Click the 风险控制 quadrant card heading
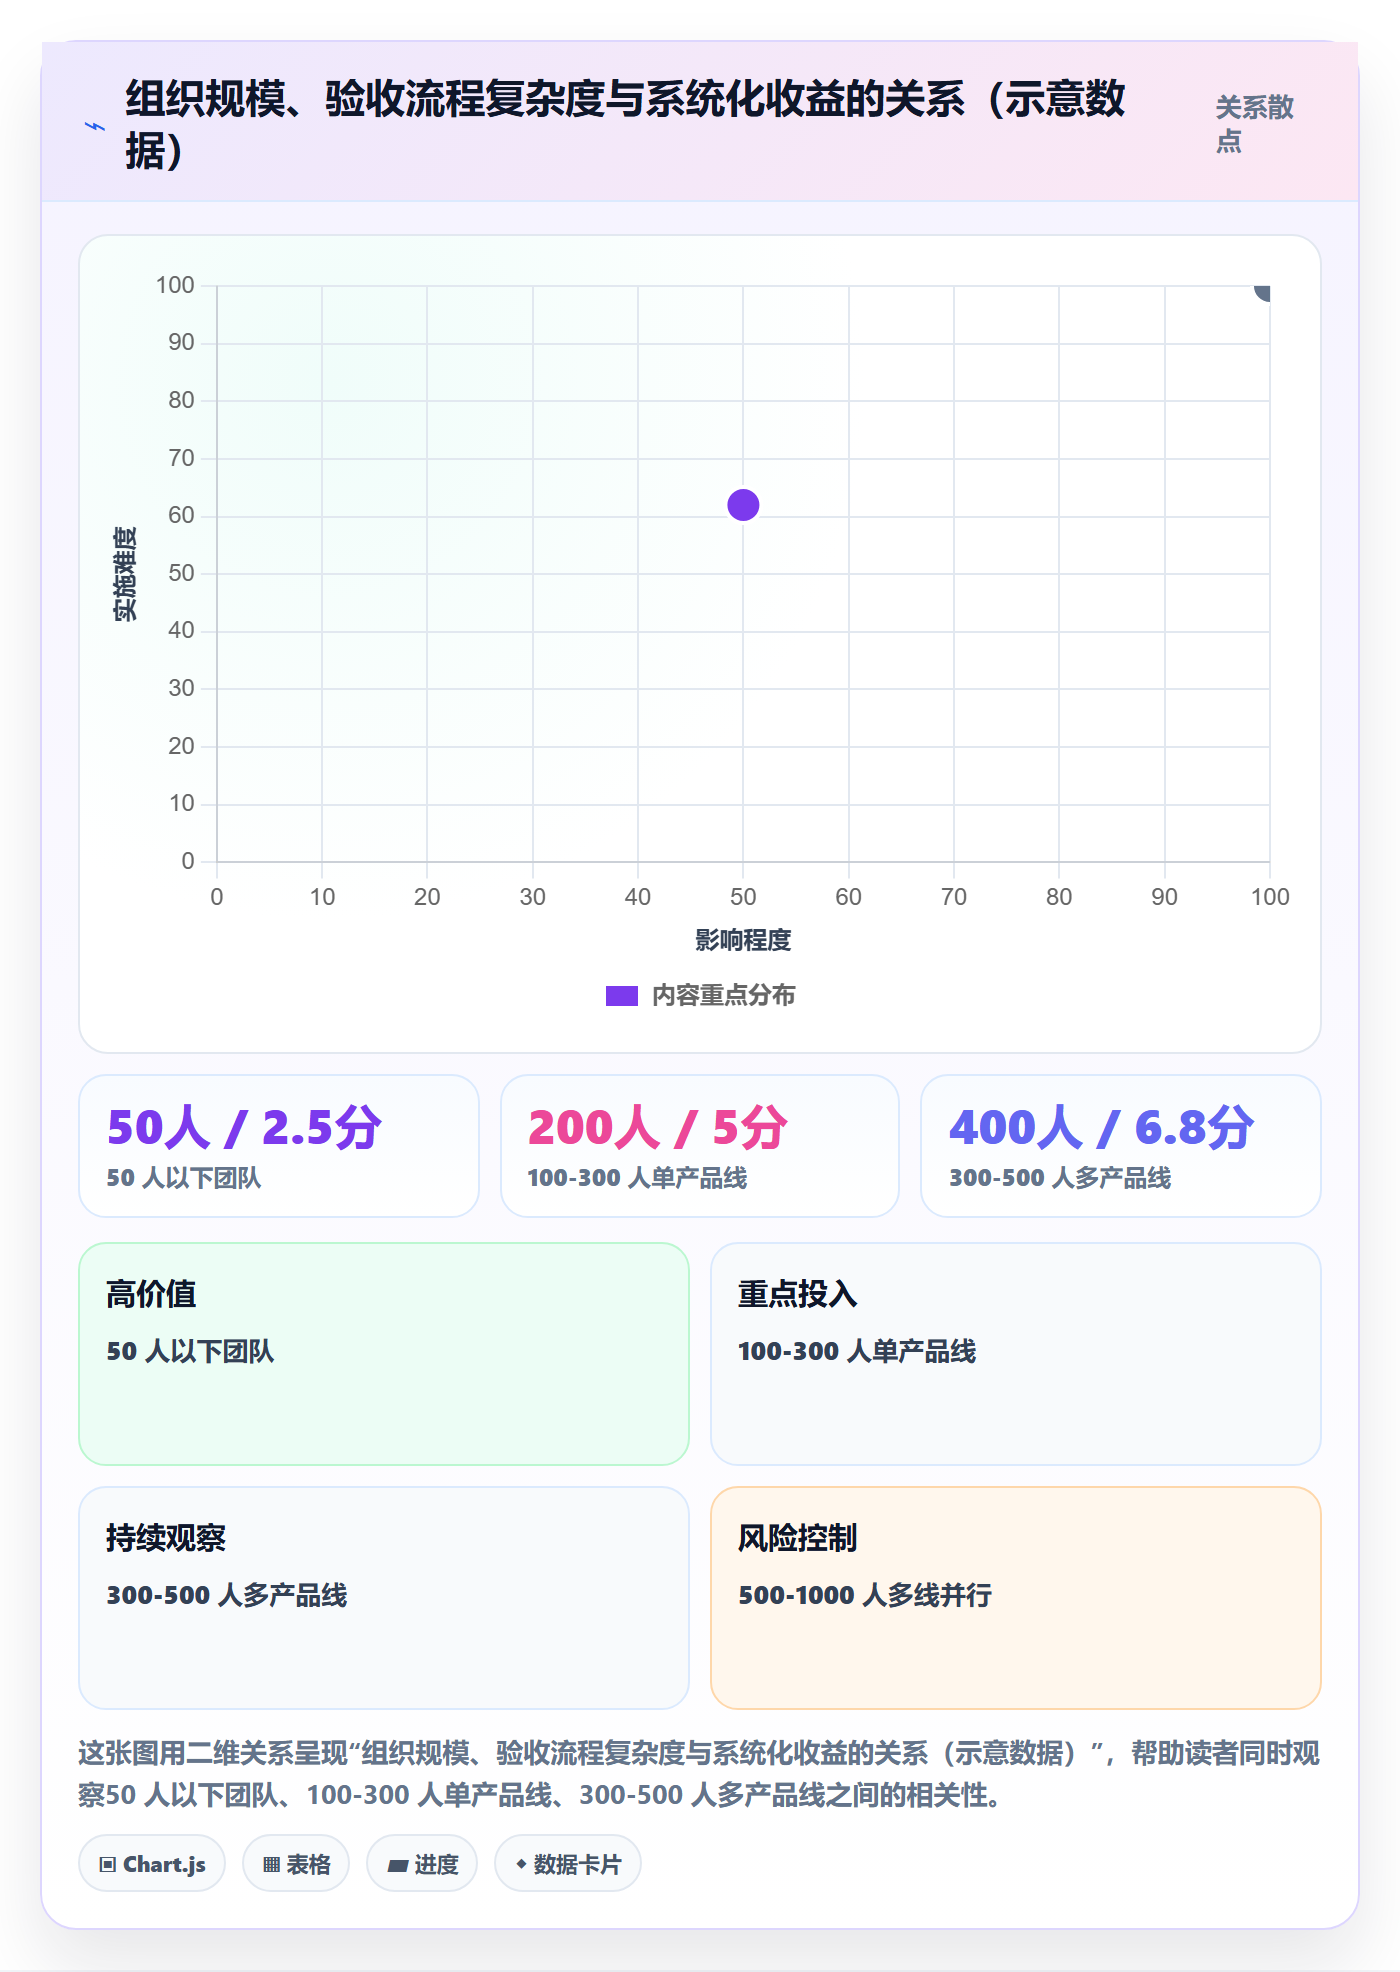The height and width of the screenshot is (1972, 1400). click(797, 1538)
